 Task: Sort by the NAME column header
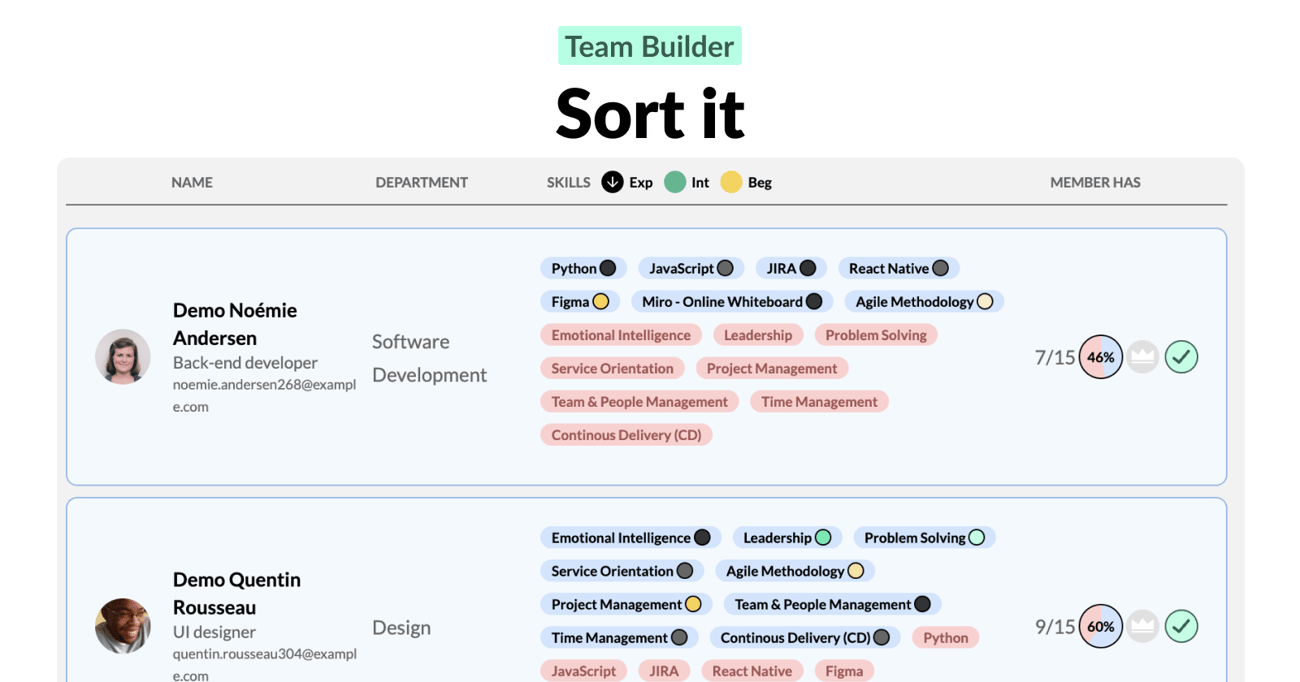click(x=192, y=182)
